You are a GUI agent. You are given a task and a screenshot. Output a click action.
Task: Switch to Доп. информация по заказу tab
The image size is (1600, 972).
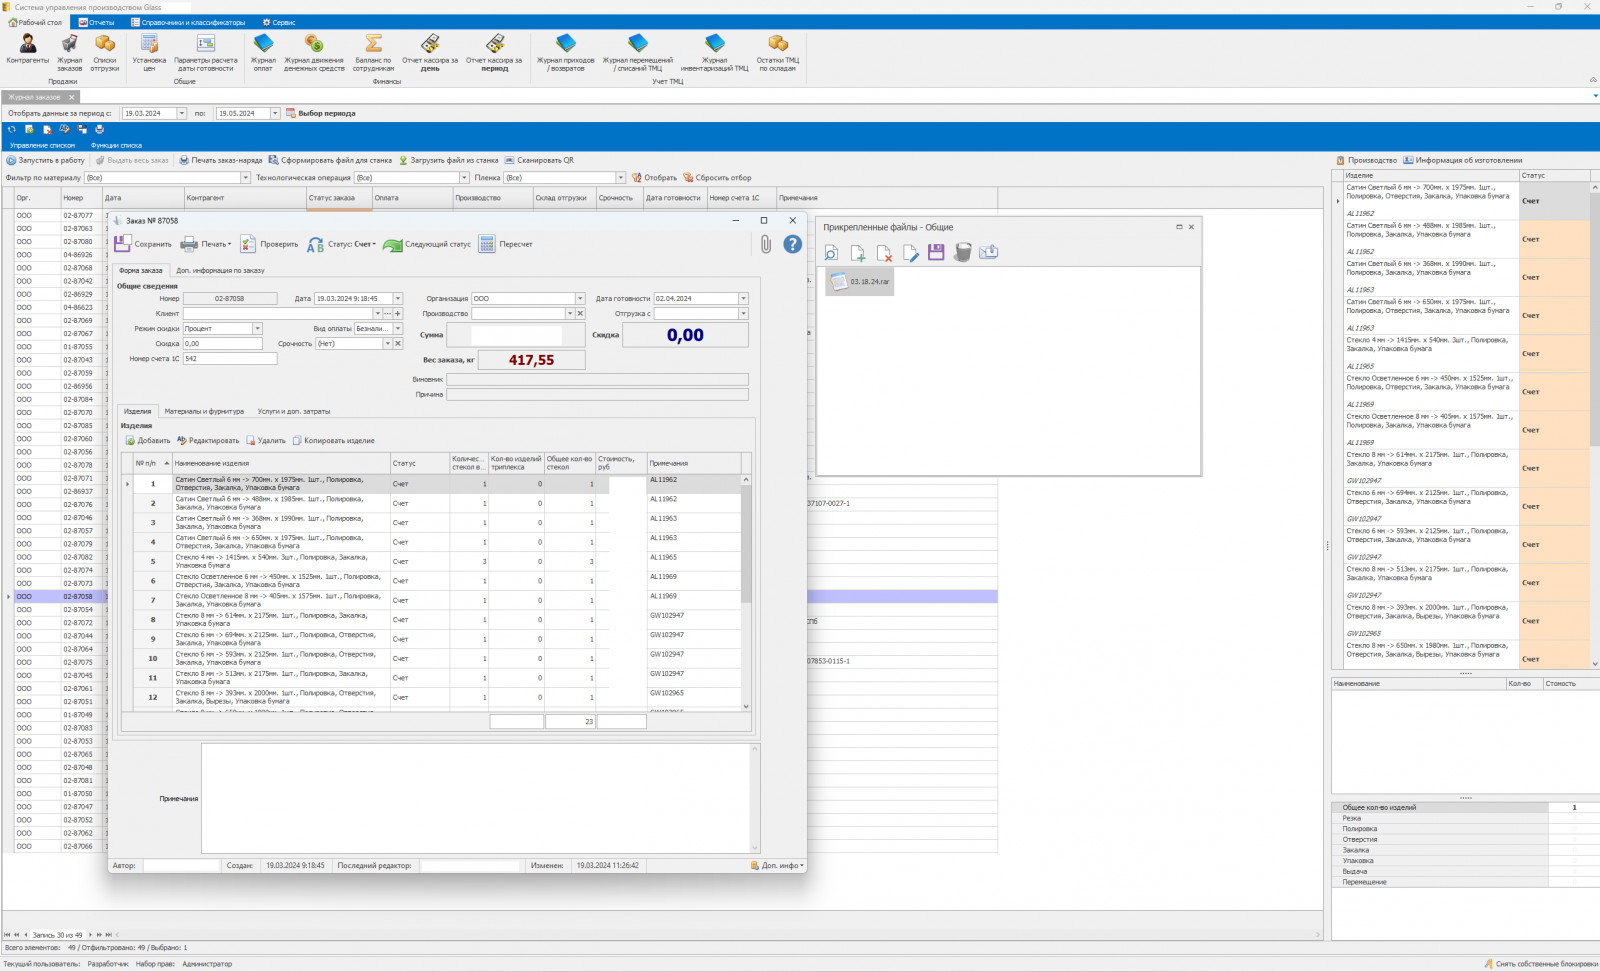tap(221, 271)
